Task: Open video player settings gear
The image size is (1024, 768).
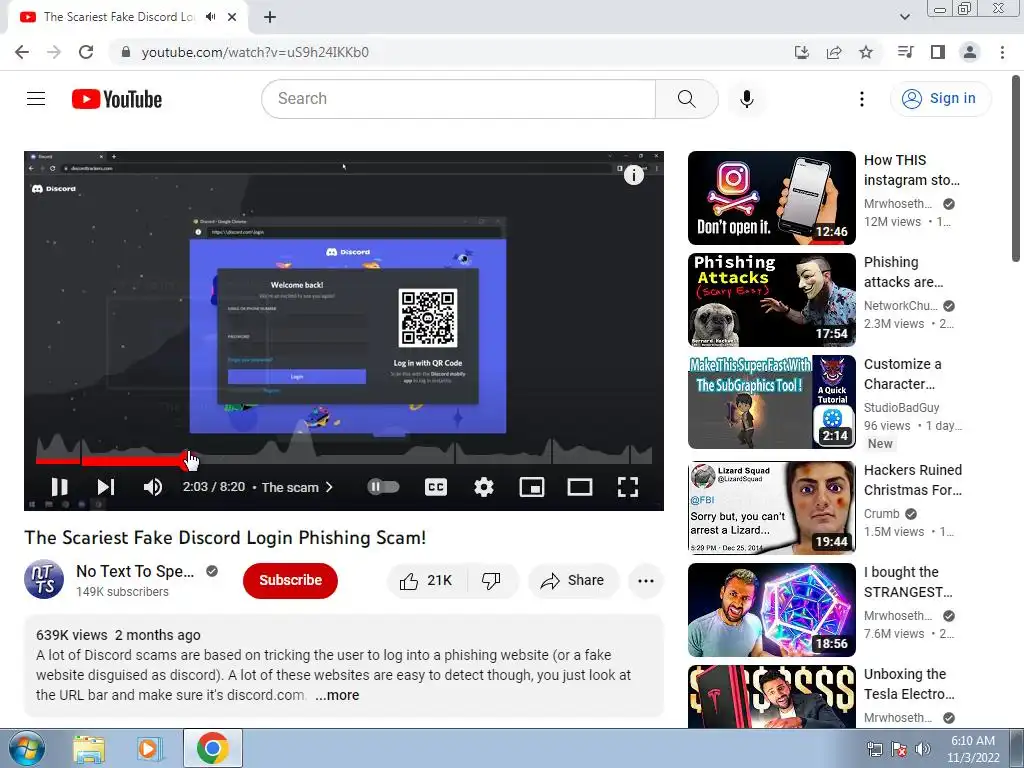Action: coord(484,487)
